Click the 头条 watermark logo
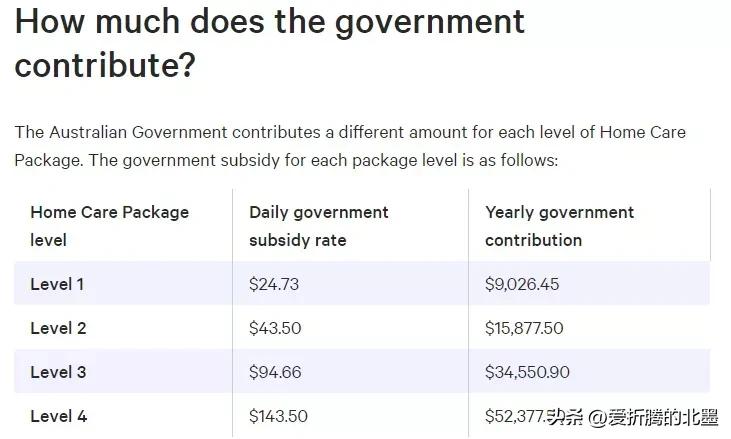731x439 pixels. click(x=565, y=417)
